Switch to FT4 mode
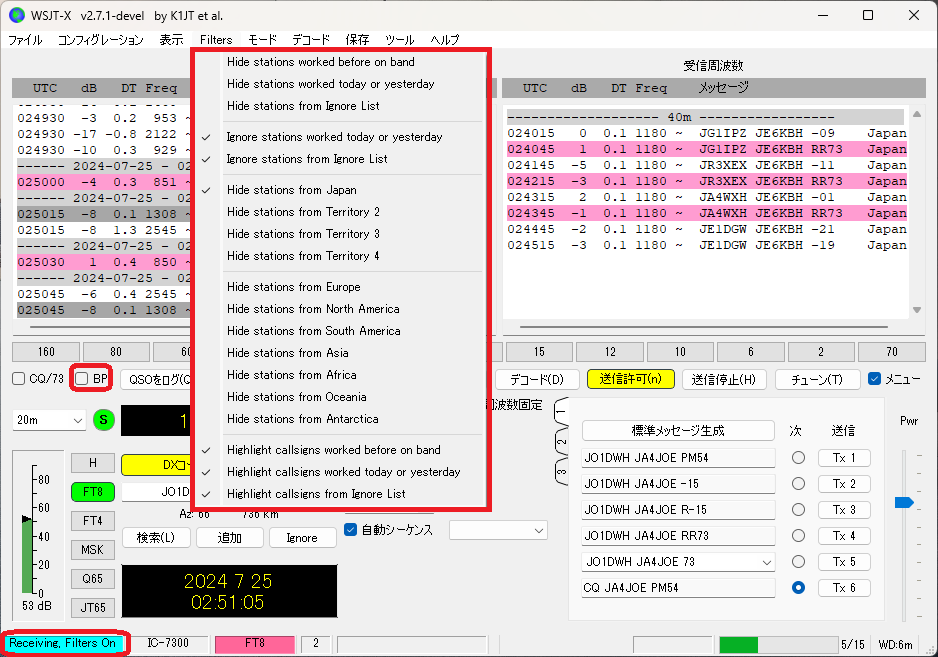938x657 pixels. point(92,520)
